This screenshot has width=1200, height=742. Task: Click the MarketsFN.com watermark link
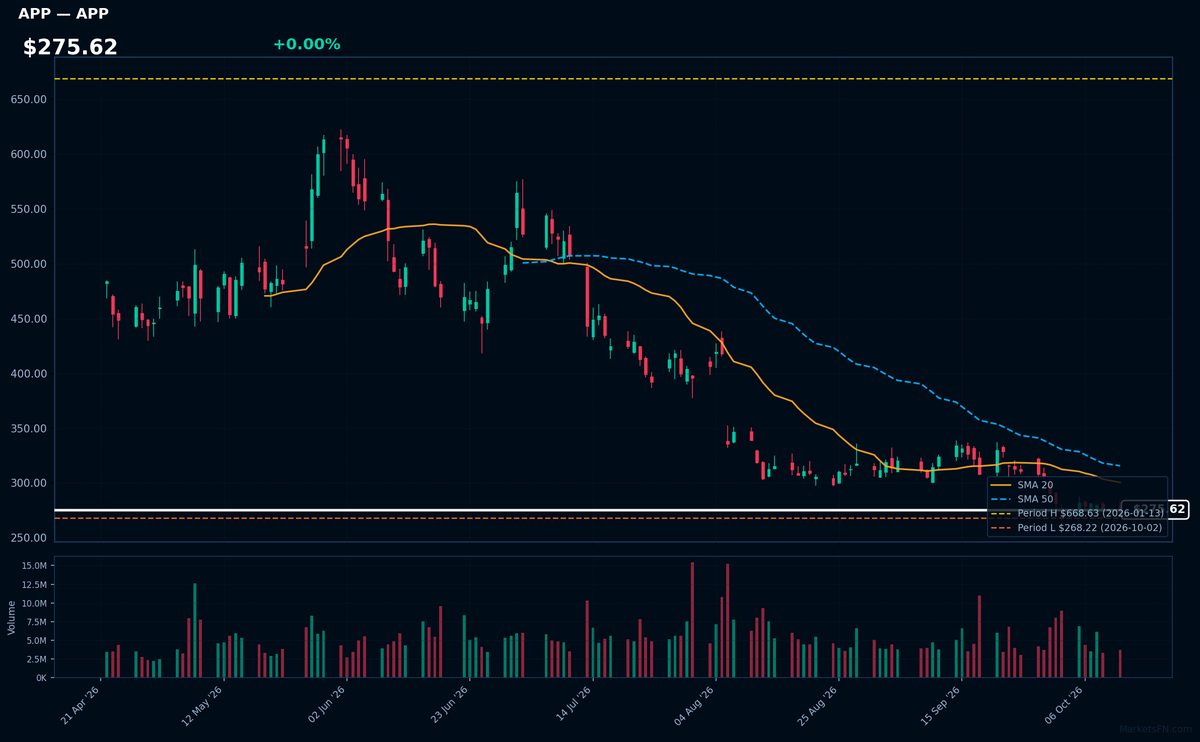click(1157, 729)
